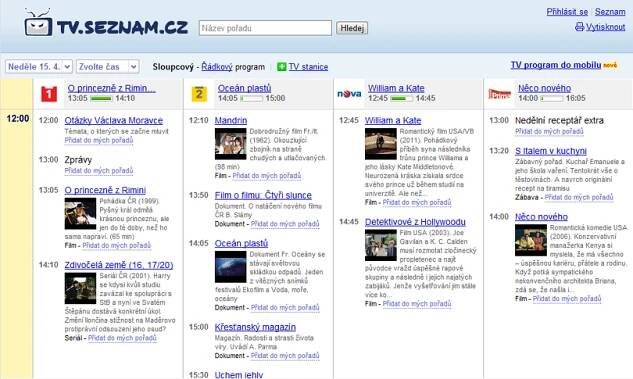Open the ČT1 channel logo

pyautogui.click(x=49, y=94)
